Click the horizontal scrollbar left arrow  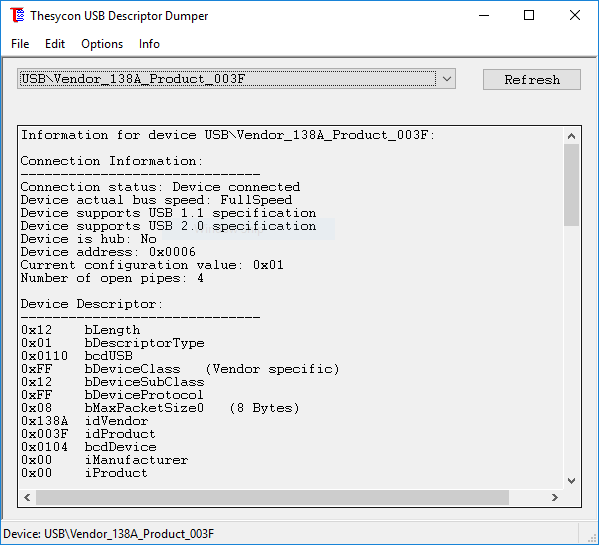pos(27,497)
